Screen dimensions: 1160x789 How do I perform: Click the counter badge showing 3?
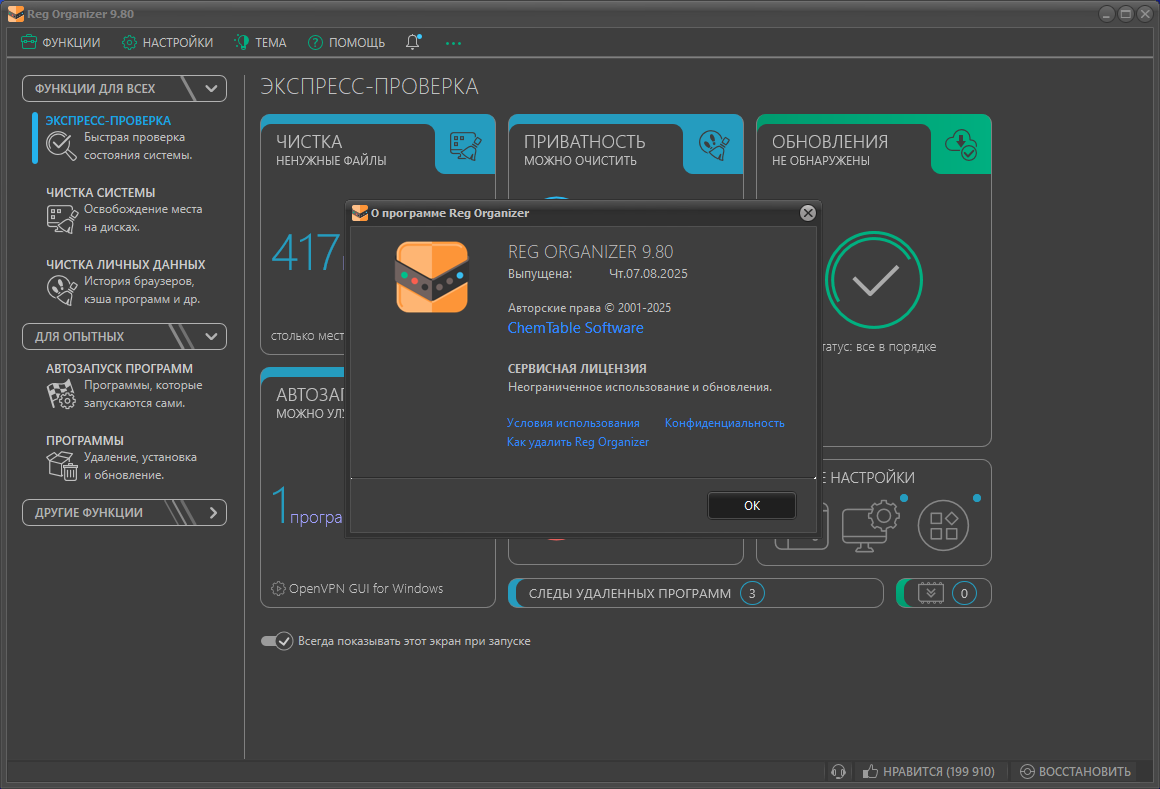752,593
